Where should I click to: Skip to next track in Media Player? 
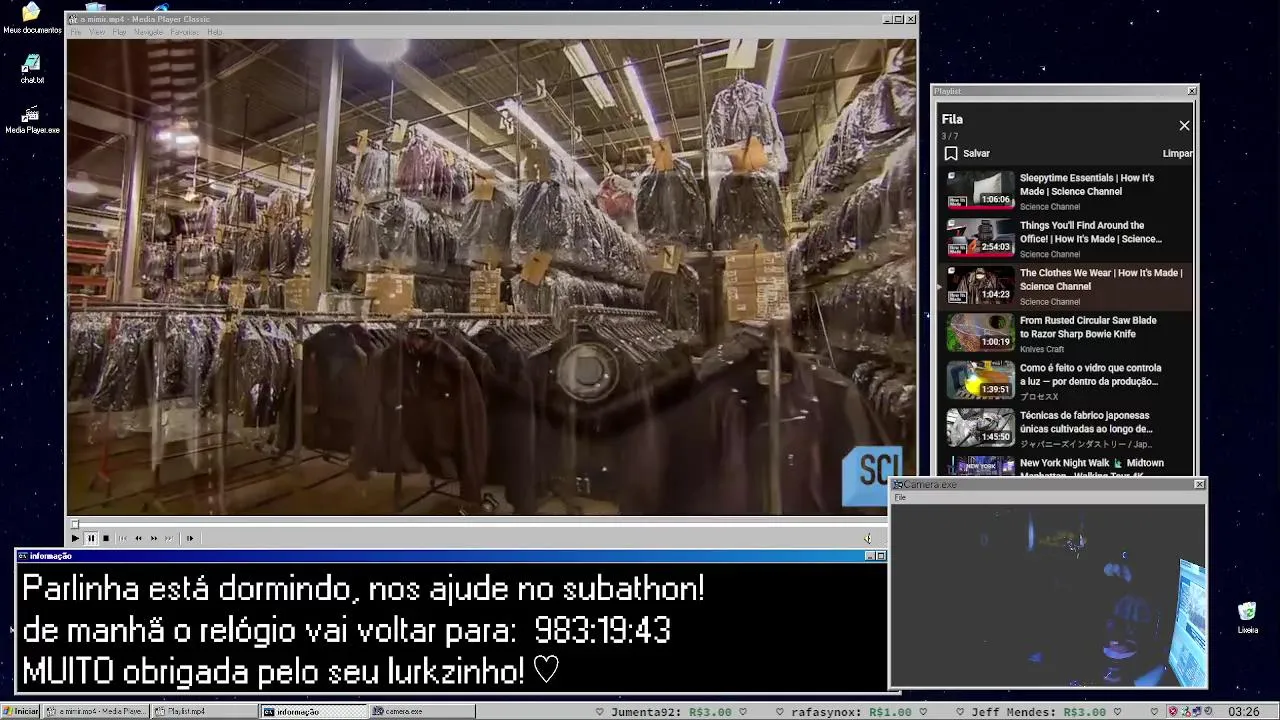tap(169, 538)
